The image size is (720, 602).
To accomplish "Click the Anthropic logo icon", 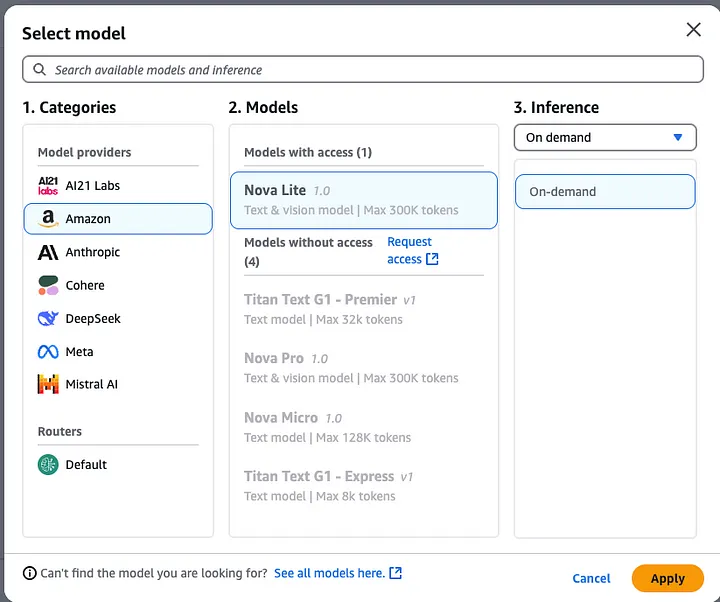I will 48,252.
